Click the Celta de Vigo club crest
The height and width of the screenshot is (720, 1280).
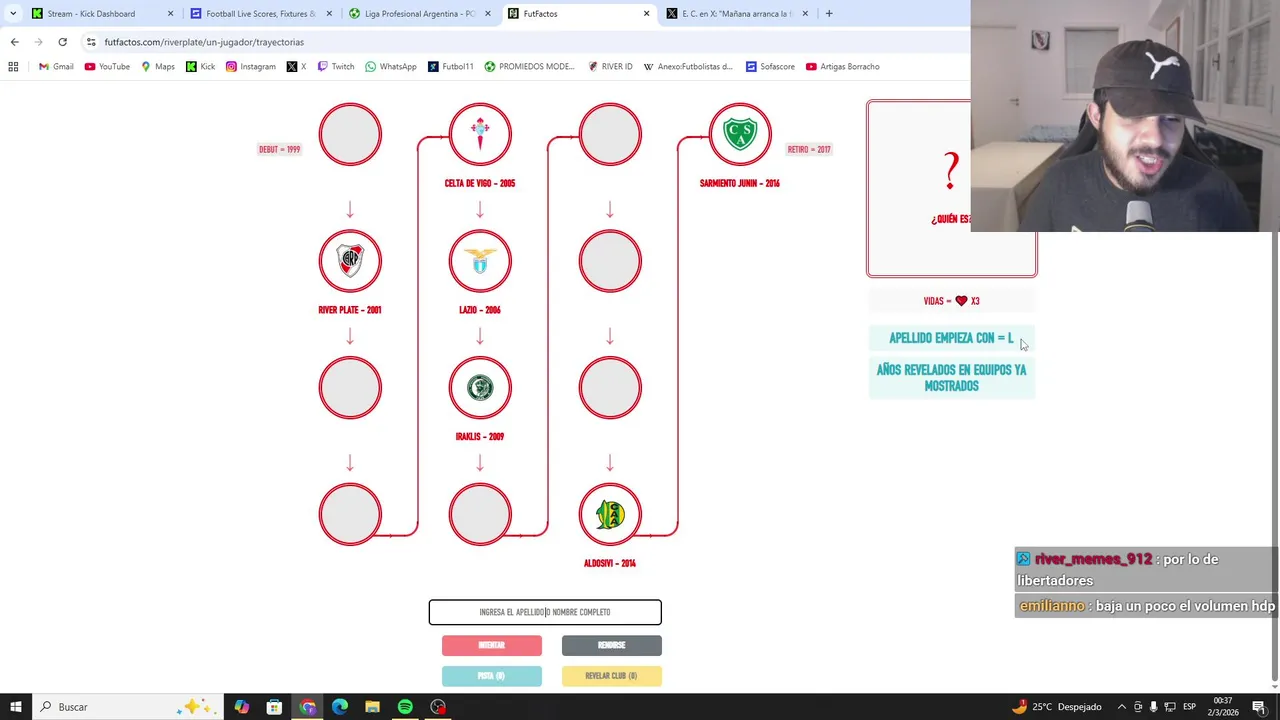(480, 134)
